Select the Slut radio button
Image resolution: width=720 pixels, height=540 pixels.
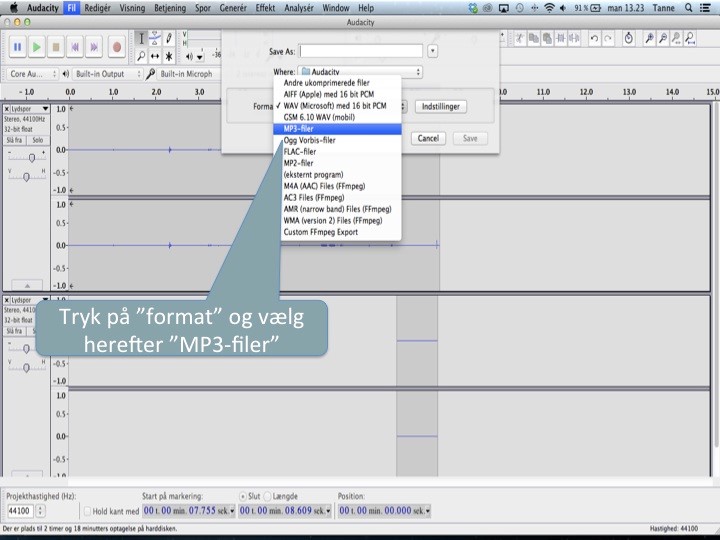242,496
